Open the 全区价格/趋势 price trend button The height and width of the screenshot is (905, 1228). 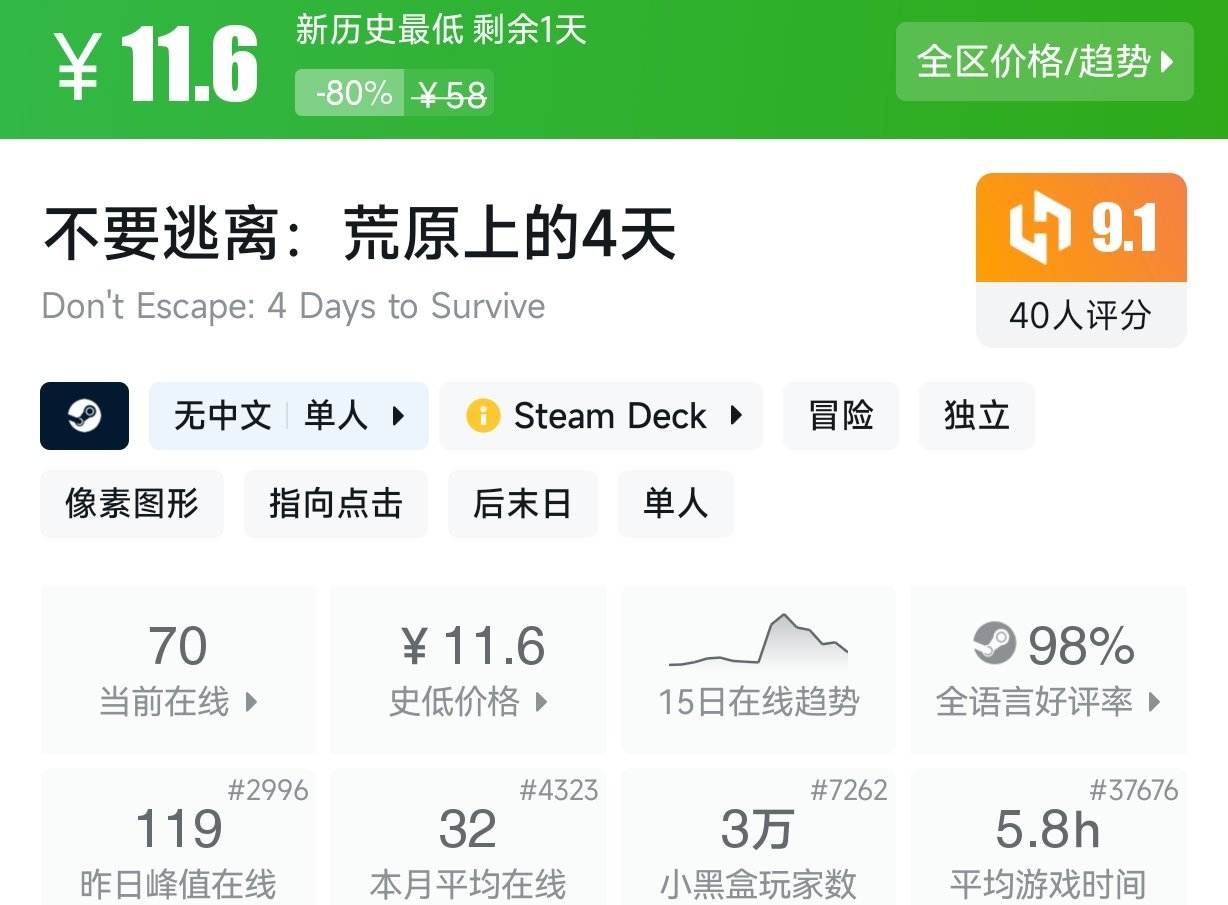(x=1044, y=62)
